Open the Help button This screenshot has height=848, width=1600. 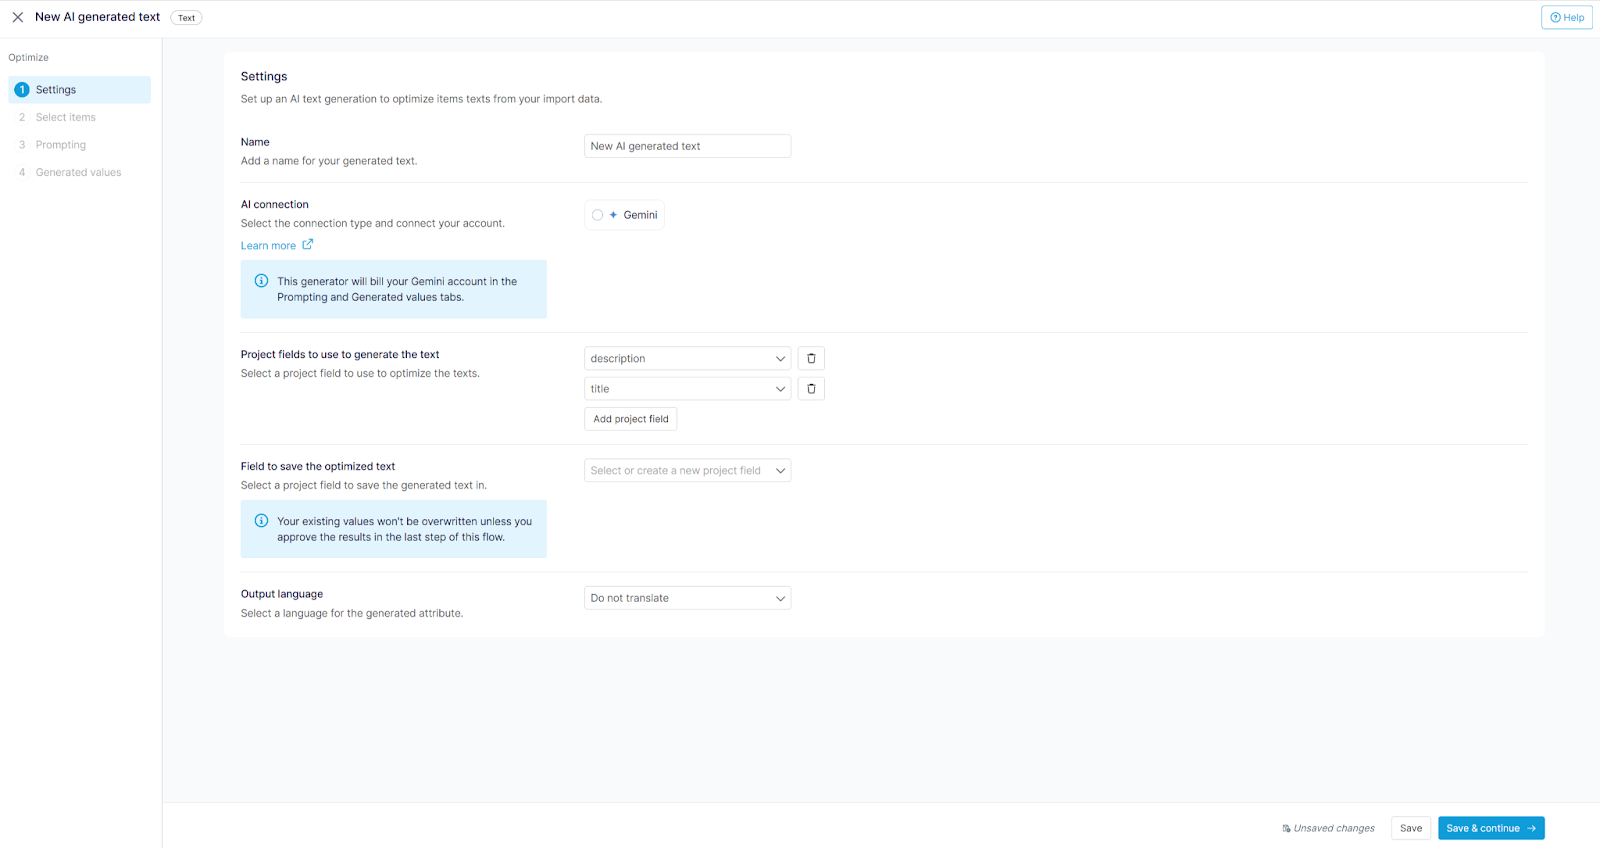(x=1566, y=17)
